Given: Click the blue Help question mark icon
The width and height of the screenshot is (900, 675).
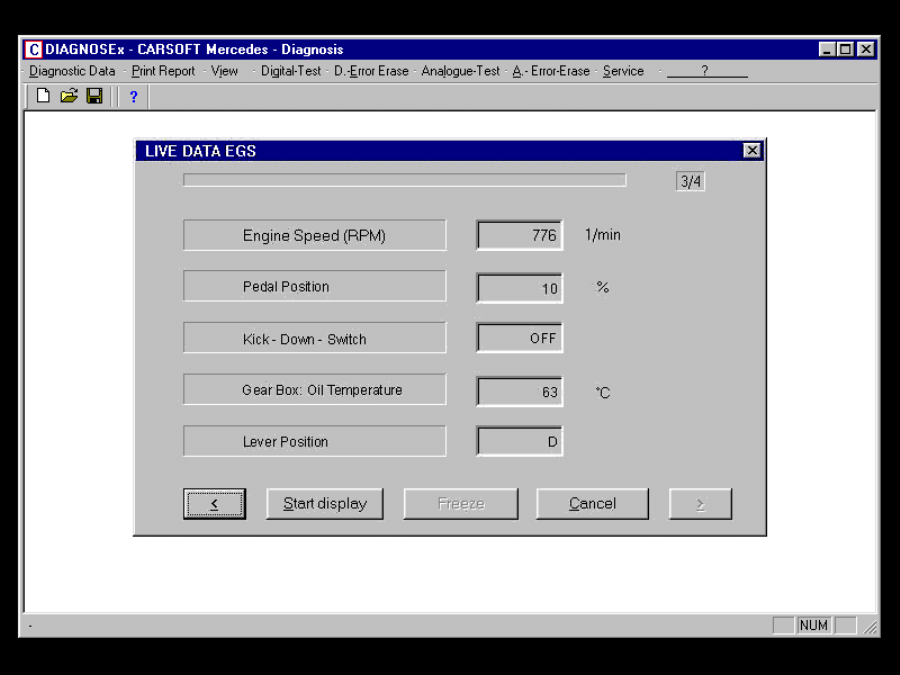Looking at the screenshot, I should pyautogui.click(x=133, y=97).
